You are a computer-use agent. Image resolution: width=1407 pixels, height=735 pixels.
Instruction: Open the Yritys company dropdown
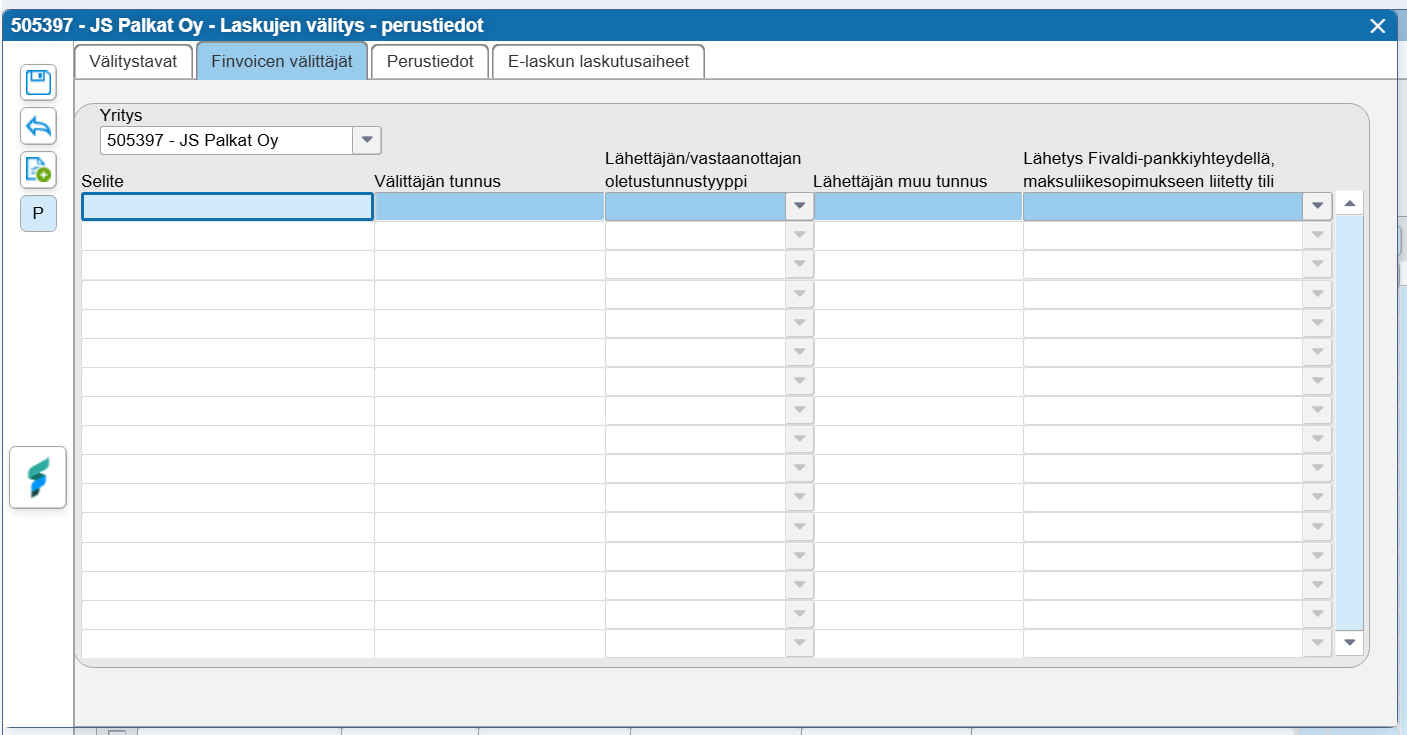367,140
